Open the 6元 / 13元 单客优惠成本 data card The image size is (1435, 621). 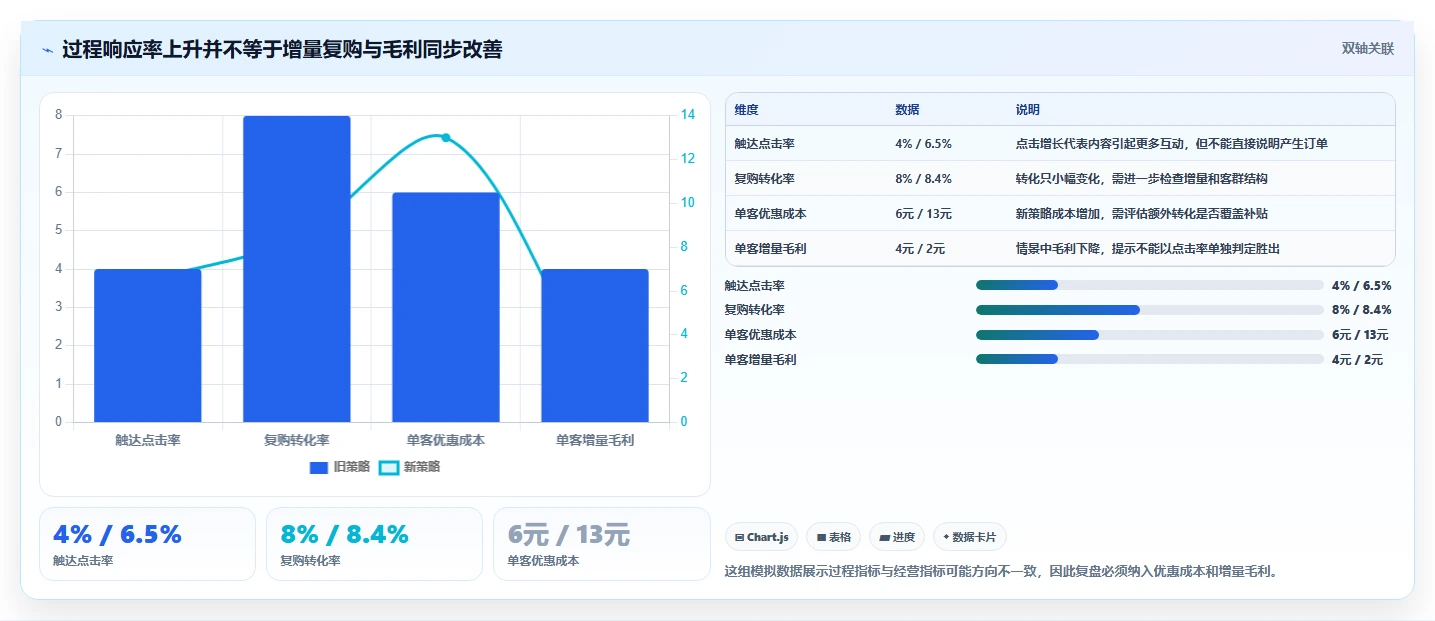601,544
